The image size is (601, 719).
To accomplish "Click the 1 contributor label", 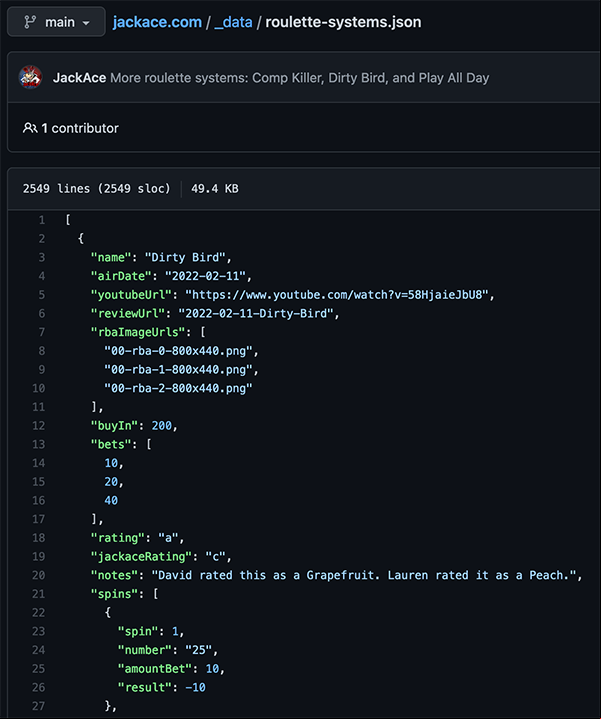I will tap(80, 128).
